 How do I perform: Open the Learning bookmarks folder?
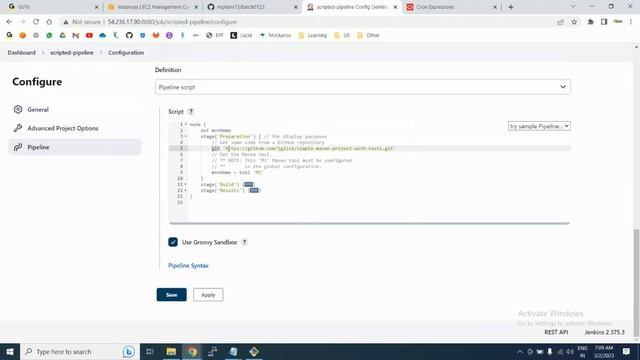[313, 36]
